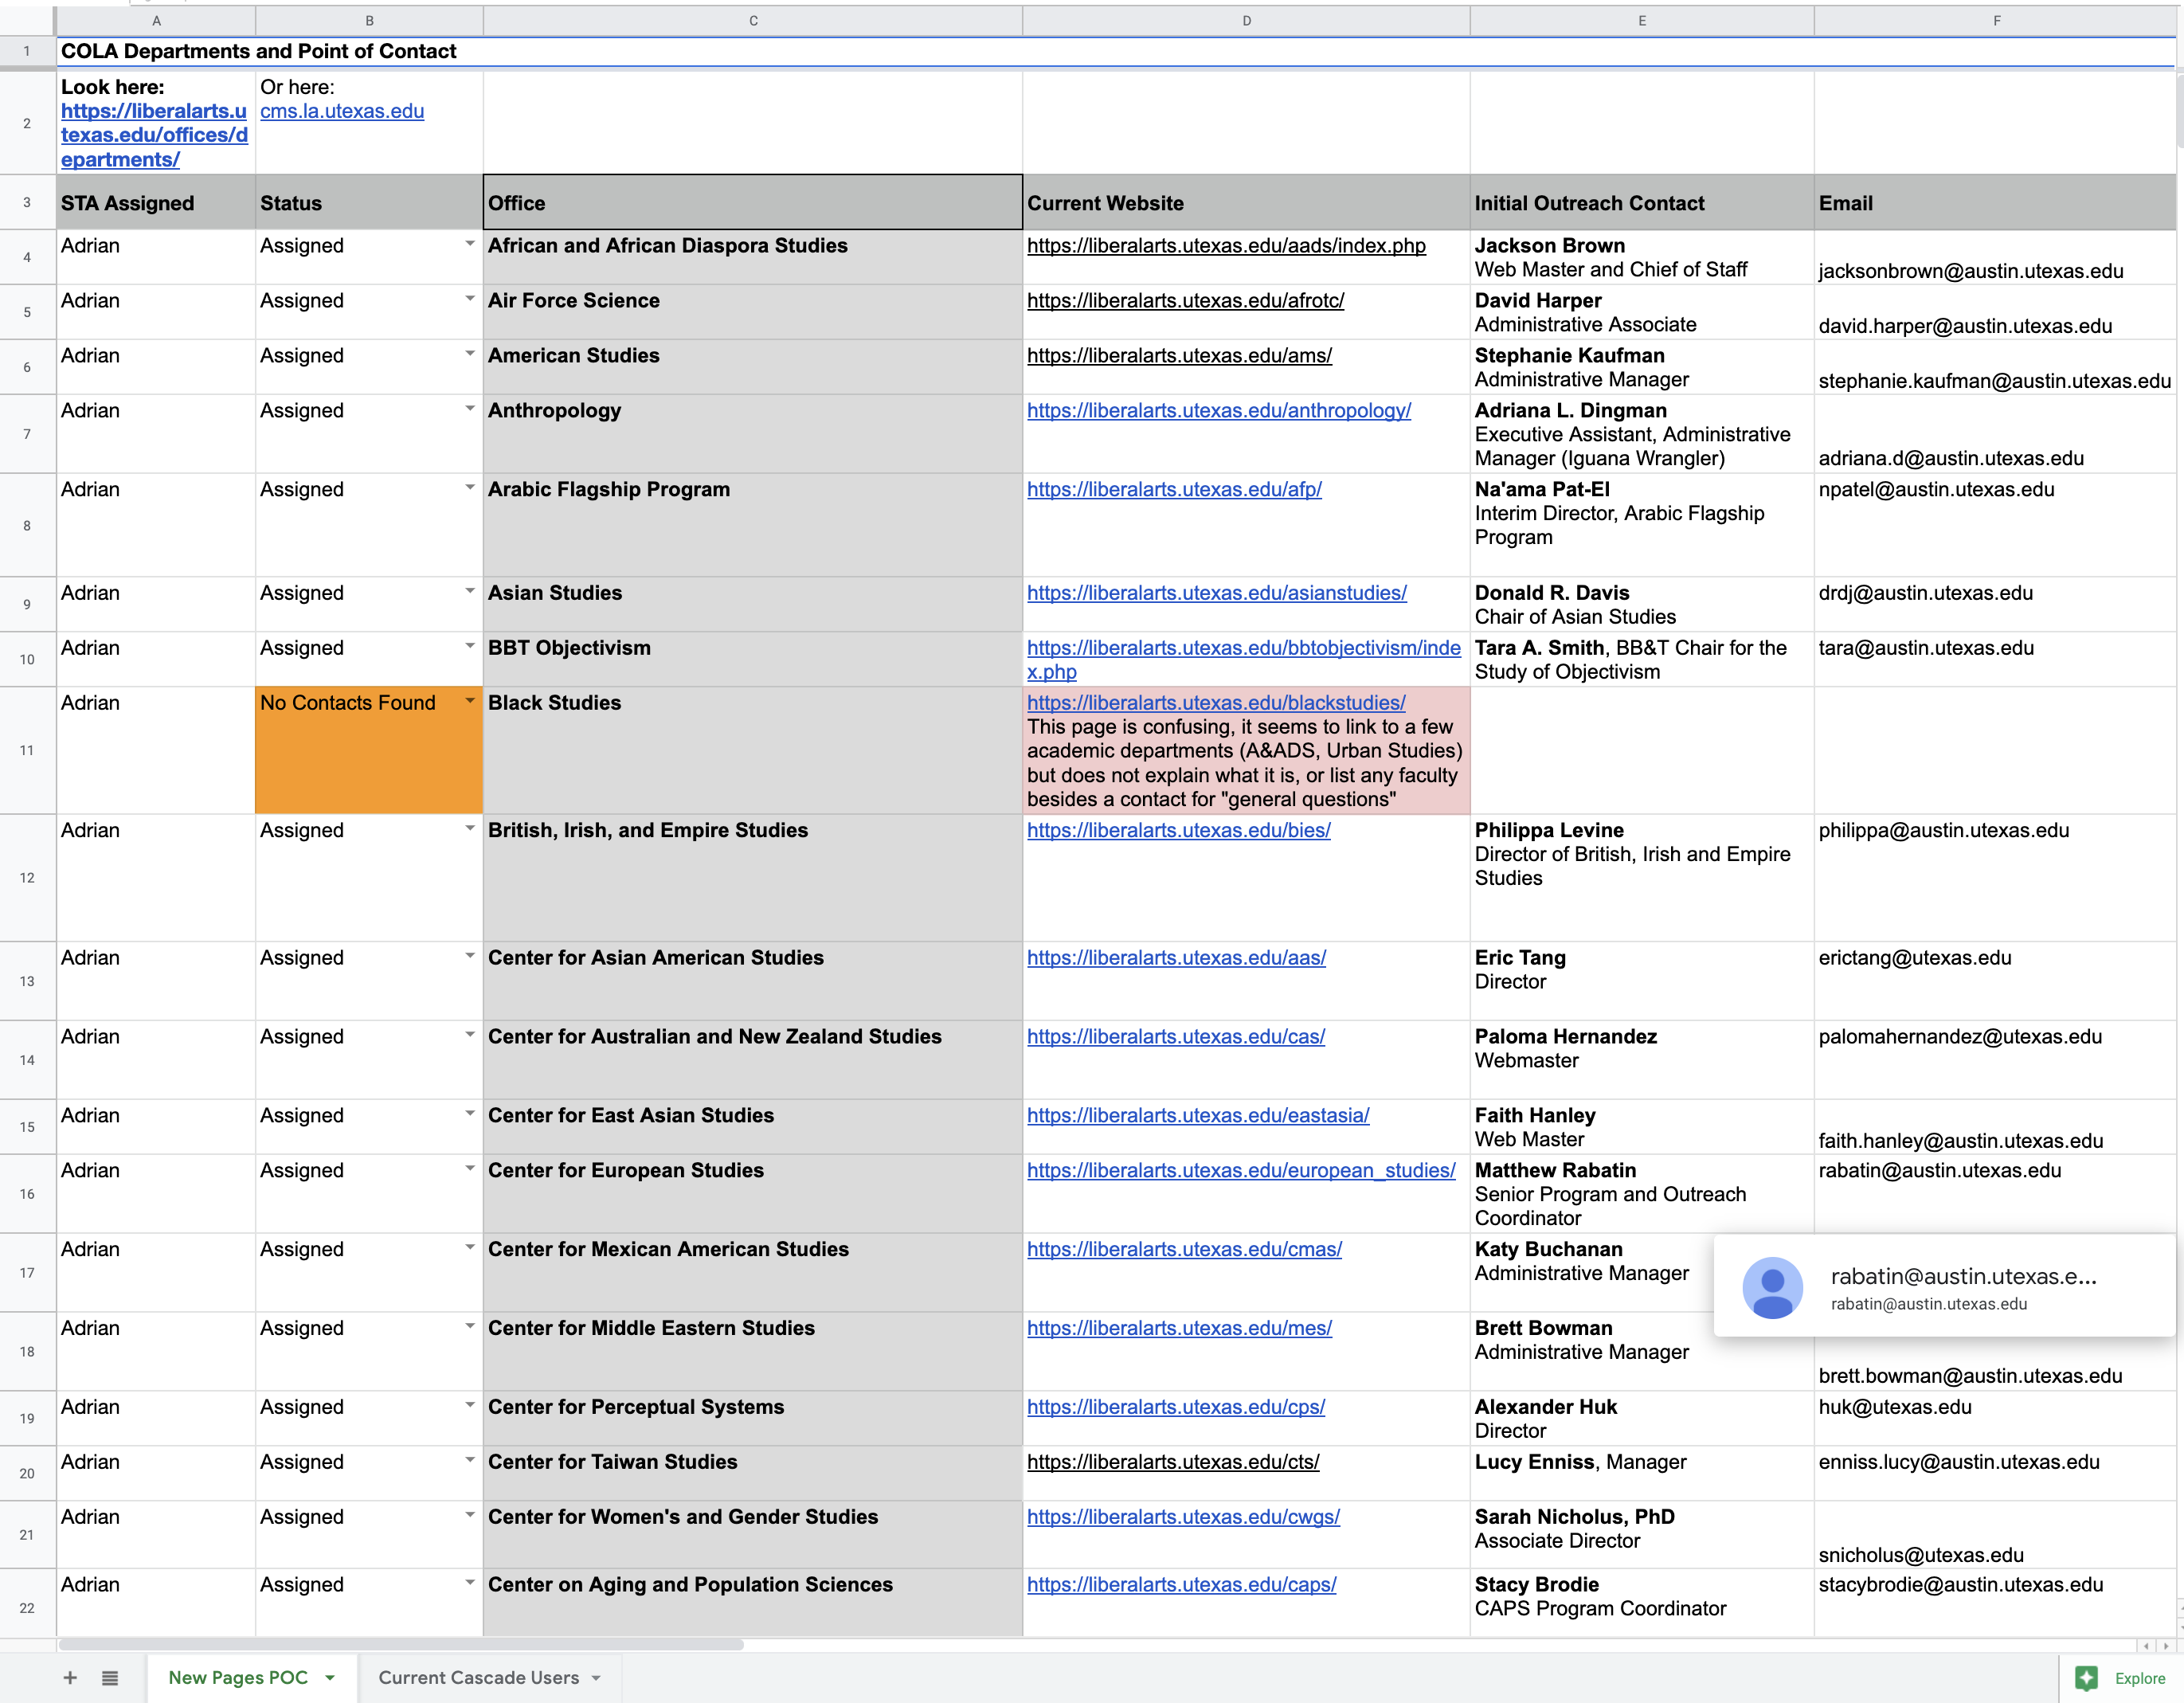Select the British, Irish, and Empire Studies cell
The image size is (2184, 1703).
pos(753,877)
